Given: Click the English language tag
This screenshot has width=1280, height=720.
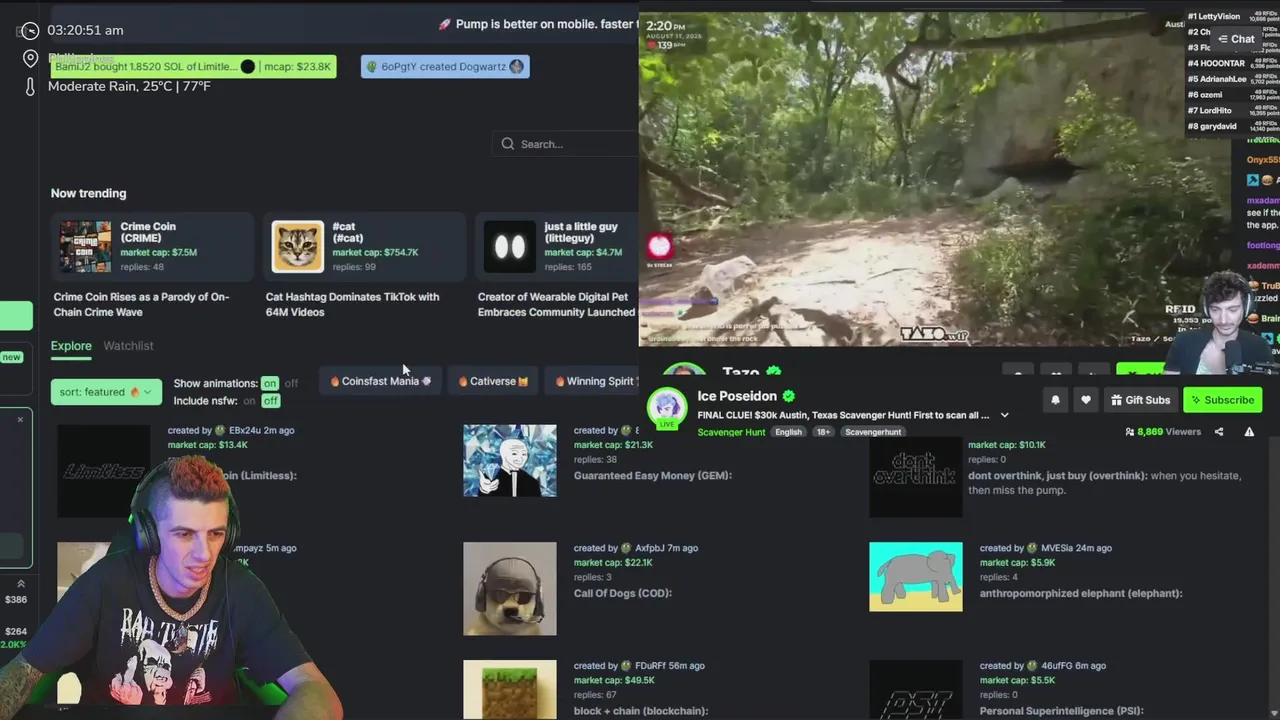Looking at the screenshot, I should tap(788, 432).
